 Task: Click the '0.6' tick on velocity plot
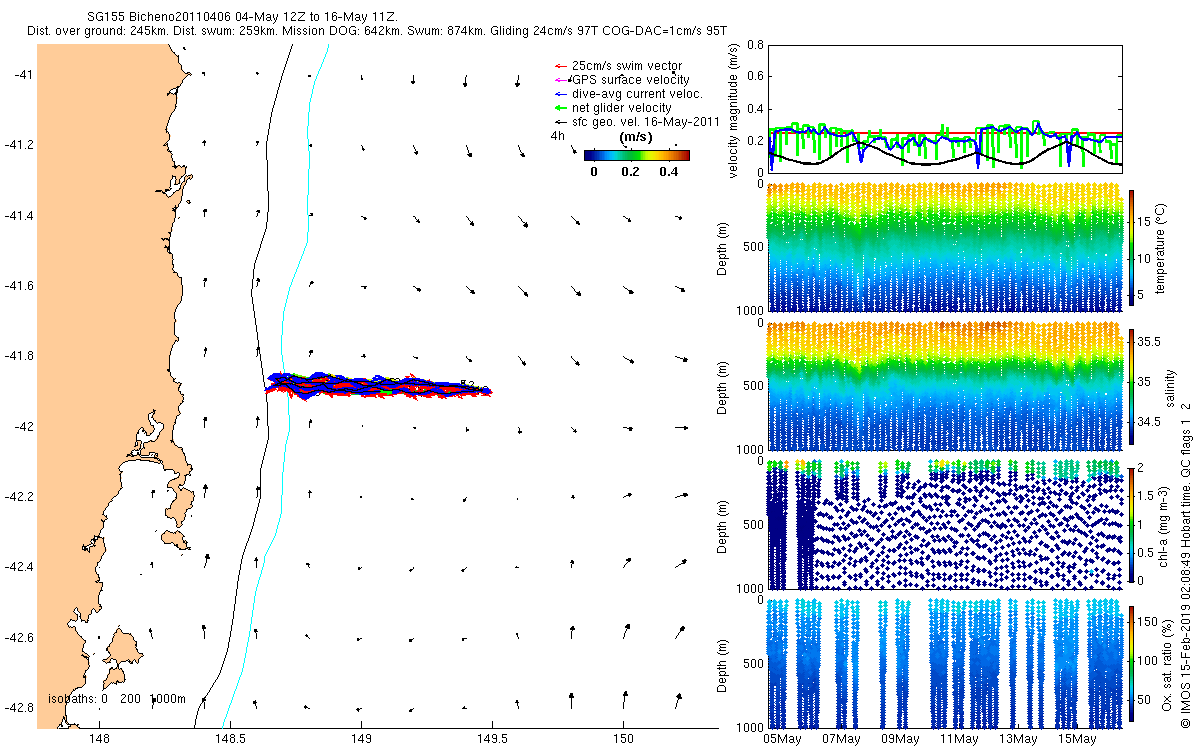point(754,76)
